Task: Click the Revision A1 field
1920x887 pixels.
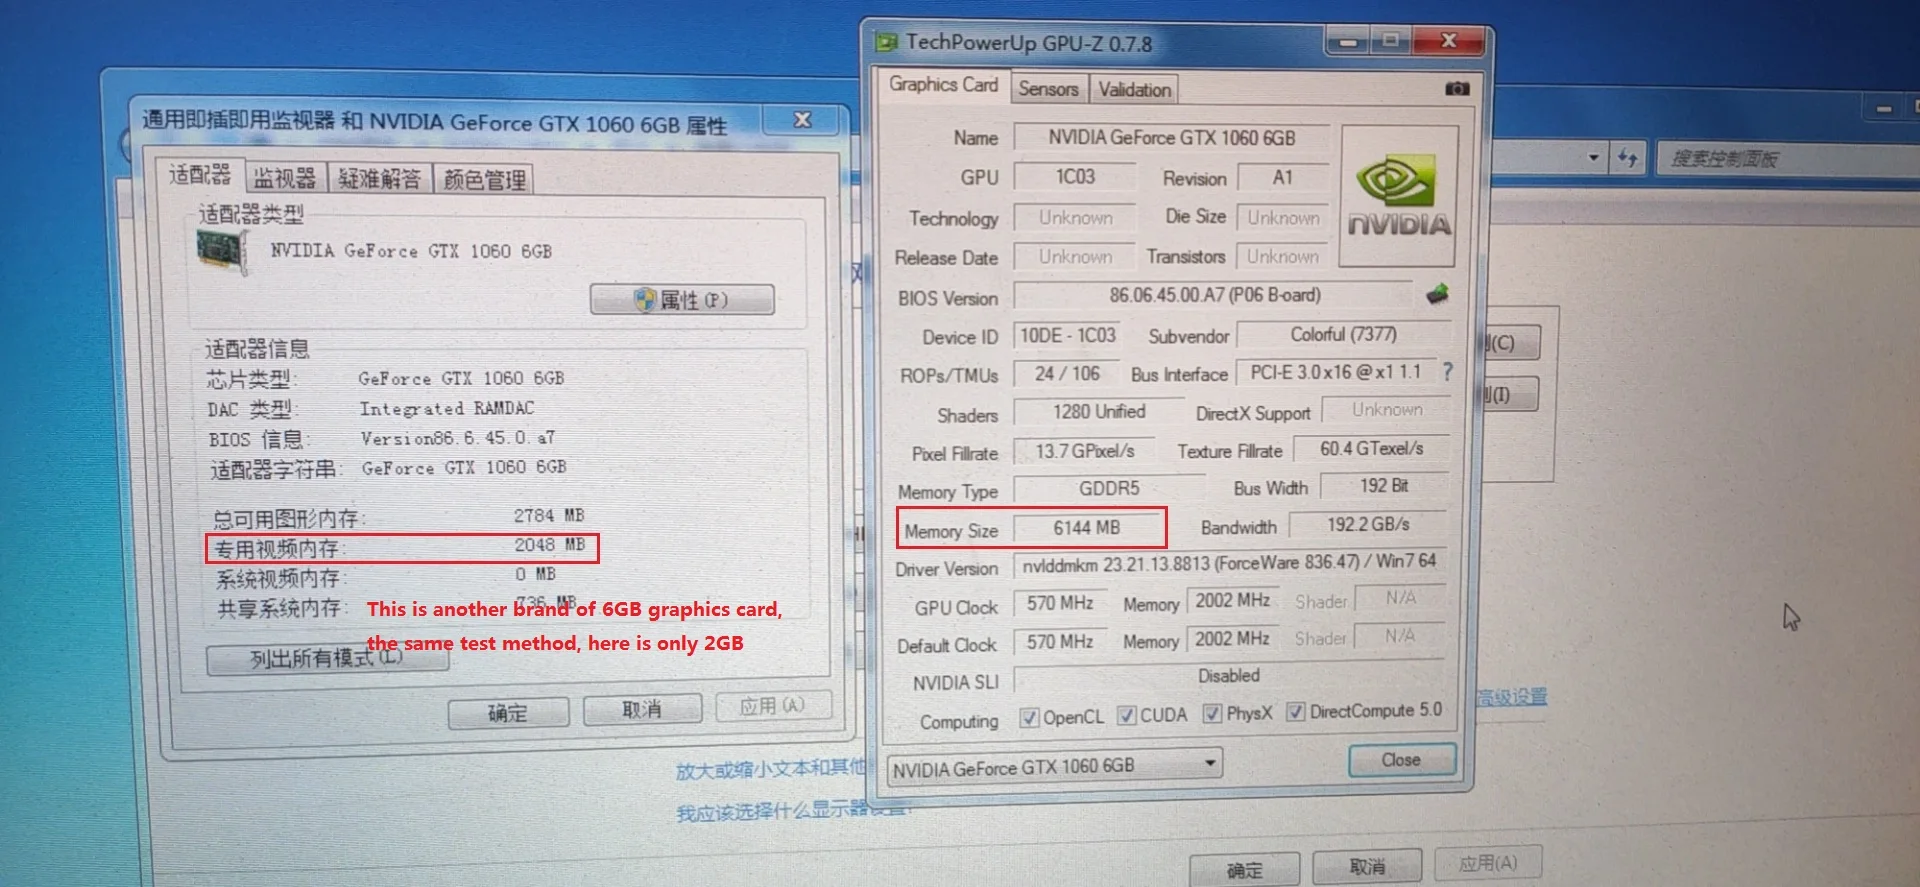Action: 1283,178
